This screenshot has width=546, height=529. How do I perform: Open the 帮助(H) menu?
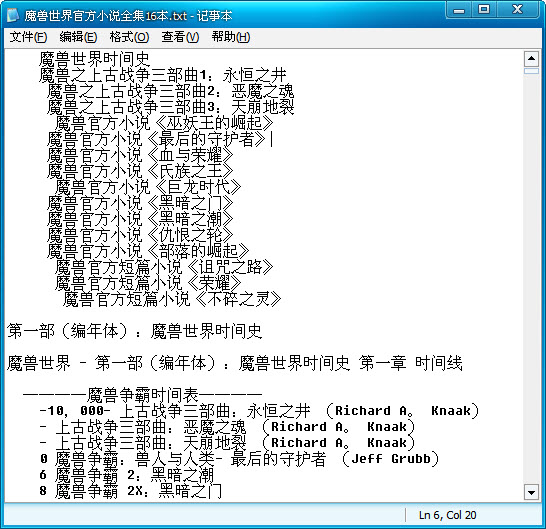pos(231,37)
